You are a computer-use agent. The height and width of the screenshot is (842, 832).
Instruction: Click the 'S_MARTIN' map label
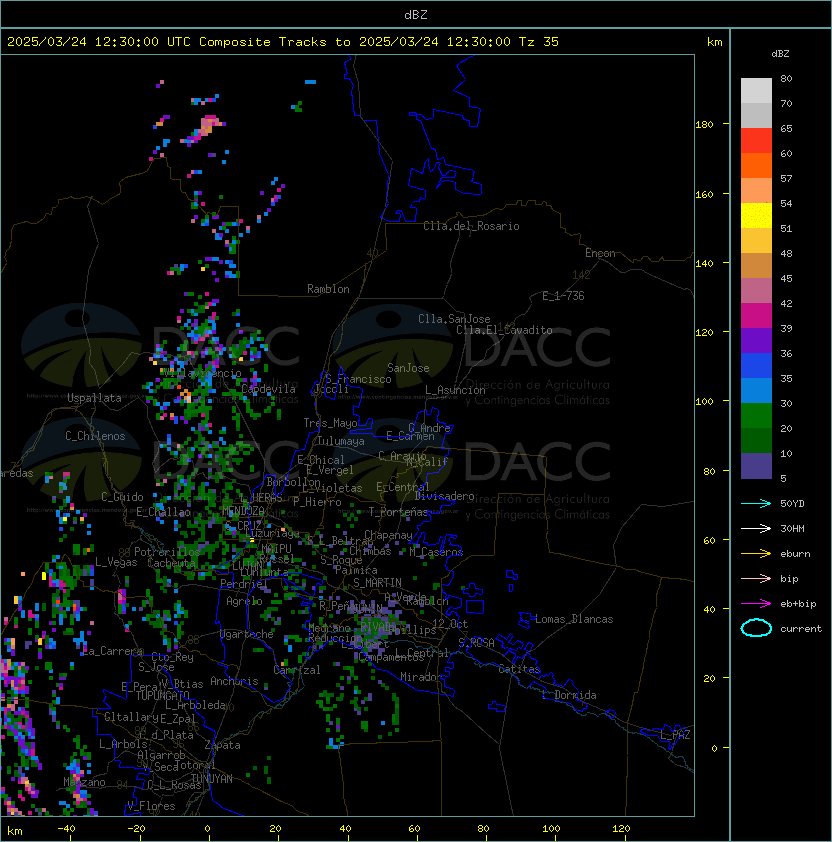pyautogui.click(x=377, y=583)
